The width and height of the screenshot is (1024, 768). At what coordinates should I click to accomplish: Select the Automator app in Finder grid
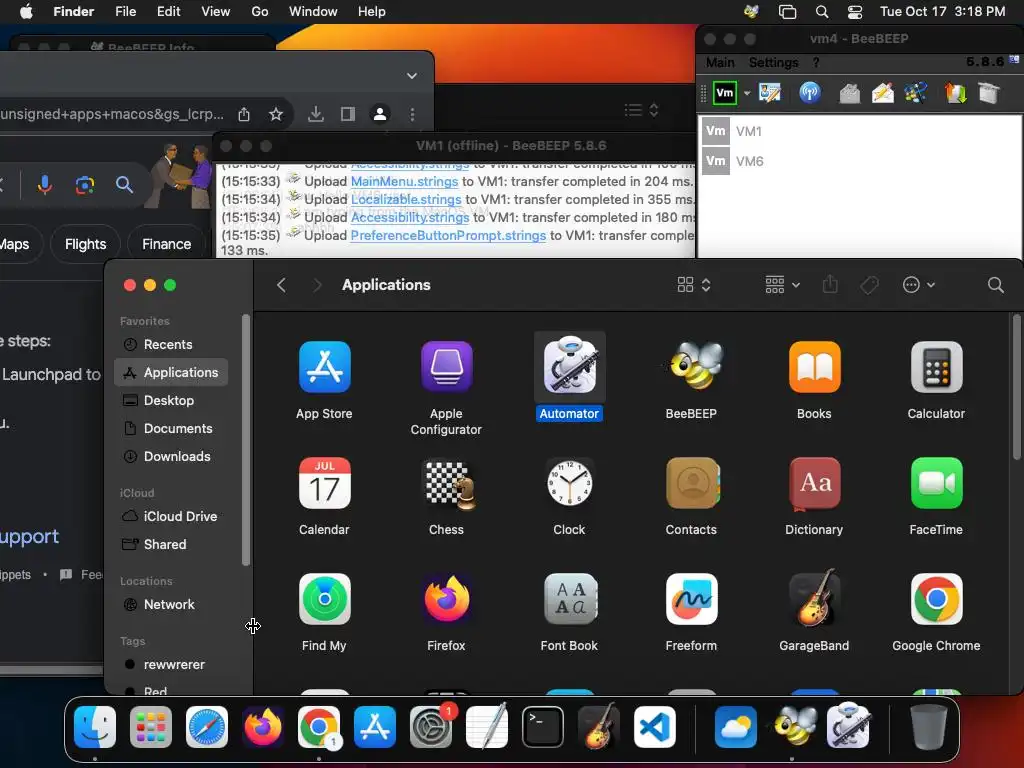tap(569, 367)
